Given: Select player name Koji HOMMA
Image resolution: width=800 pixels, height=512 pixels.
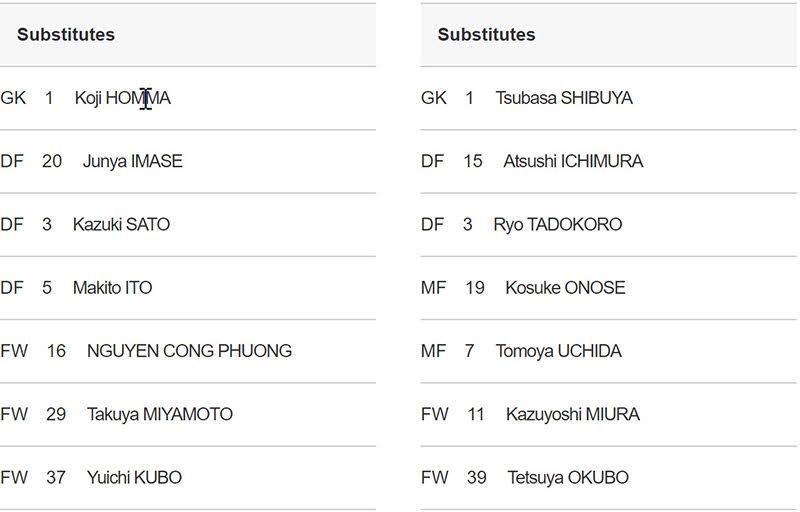Looking at the screenshot, I should (x=122, y=98).
